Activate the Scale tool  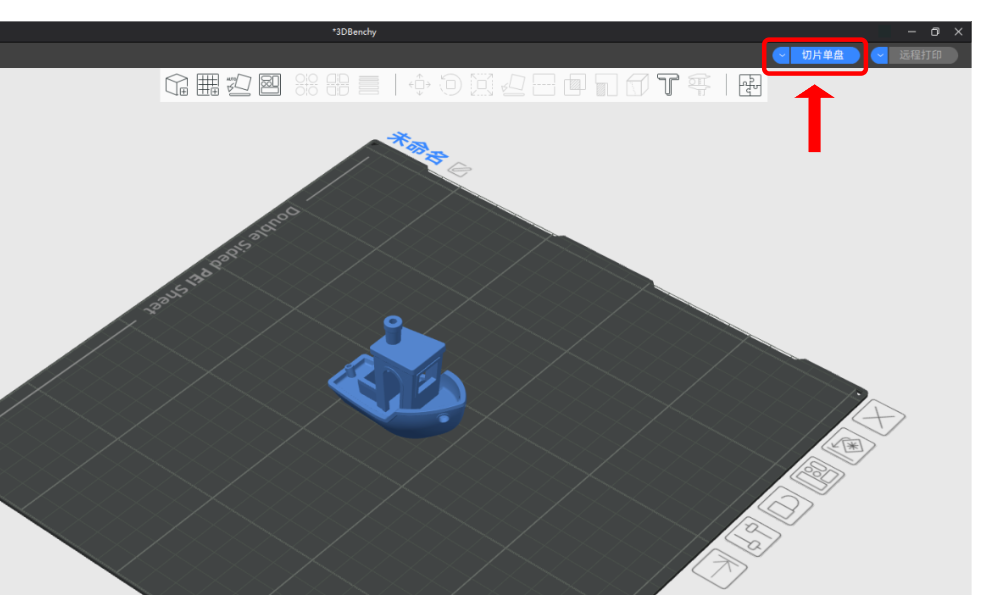point(481,84)
